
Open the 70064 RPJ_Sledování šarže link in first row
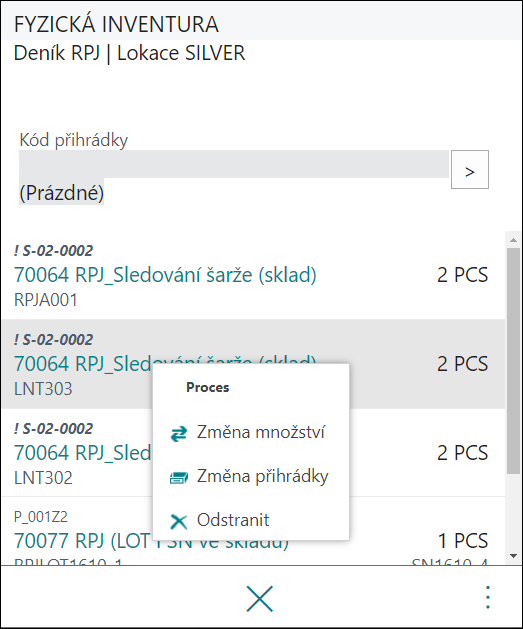(x=165, y=275)
